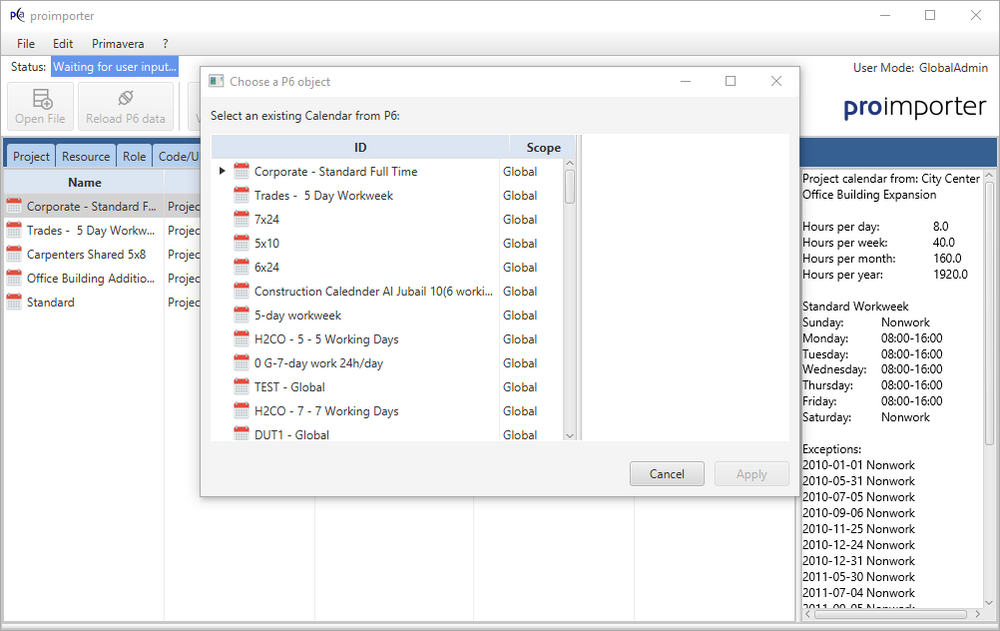Viewport: 1000px width, 631px height.
Task: Open the Primavera menu
Action: point(118,44)
